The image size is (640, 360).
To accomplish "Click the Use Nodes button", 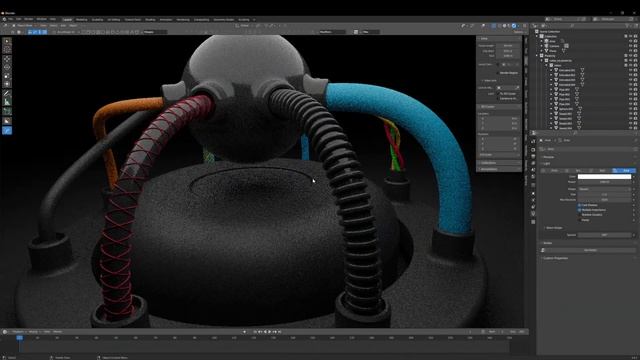I will 590,250.
